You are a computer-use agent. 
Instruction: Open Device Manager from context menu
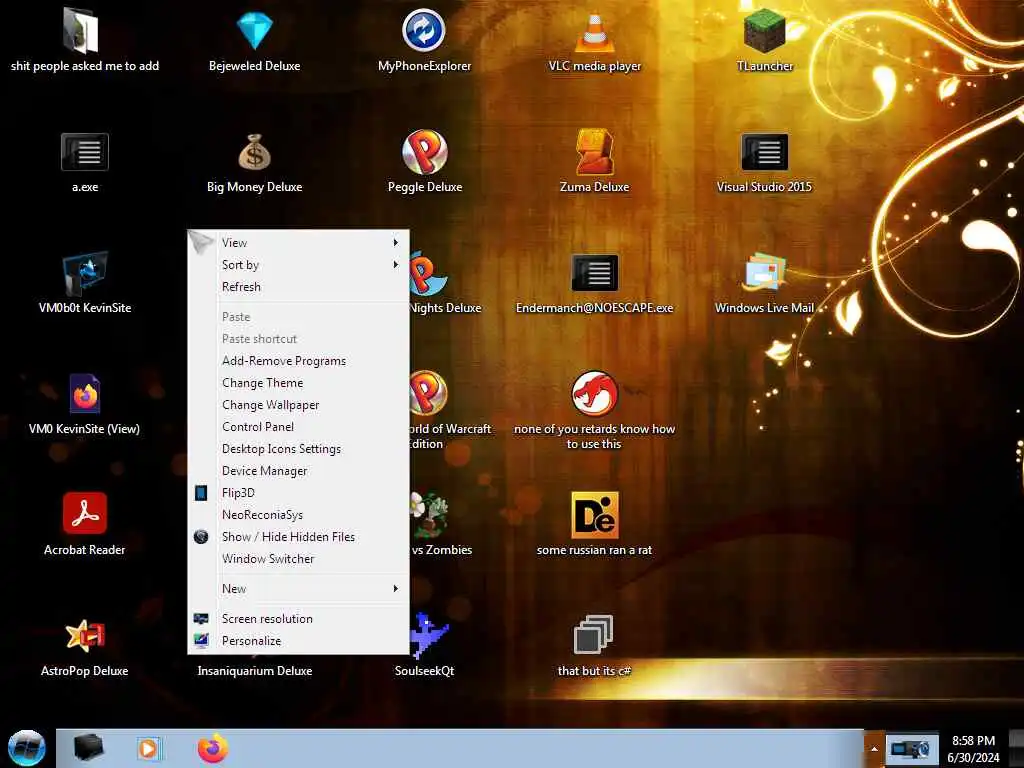298,471
